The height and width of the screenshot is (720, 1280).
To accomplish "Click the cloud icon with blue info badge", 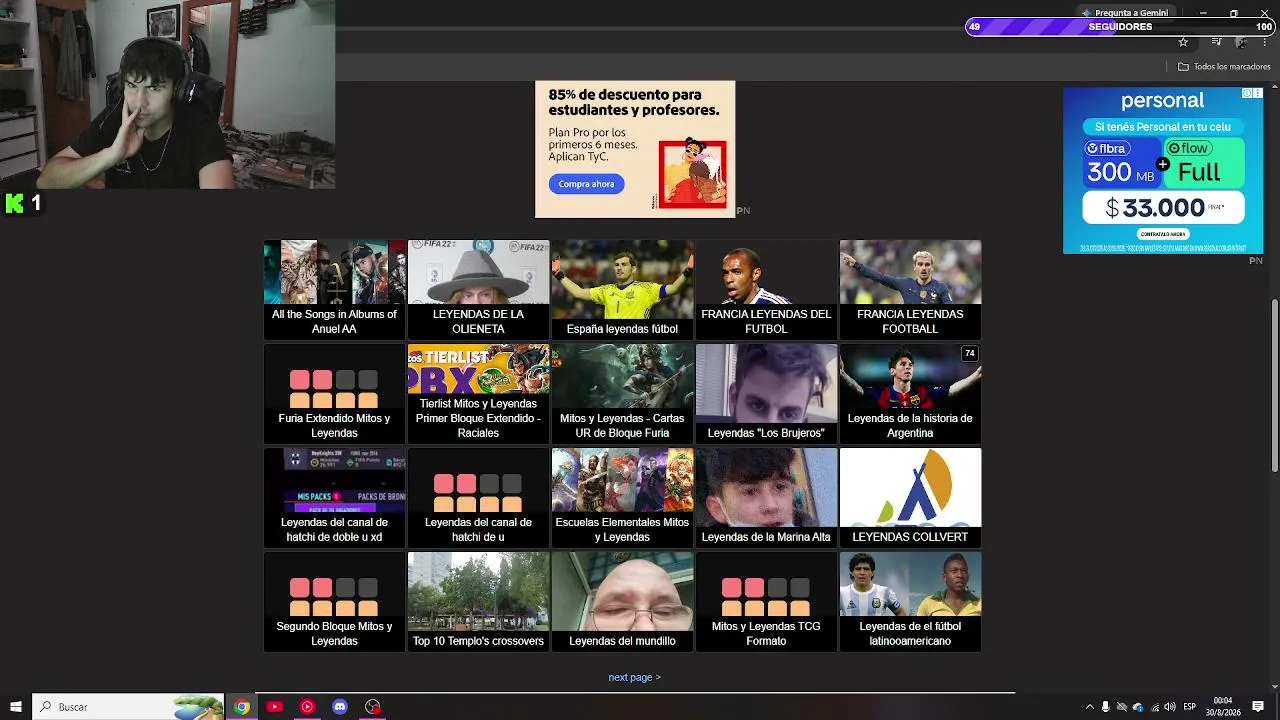I will [1137, 707].
